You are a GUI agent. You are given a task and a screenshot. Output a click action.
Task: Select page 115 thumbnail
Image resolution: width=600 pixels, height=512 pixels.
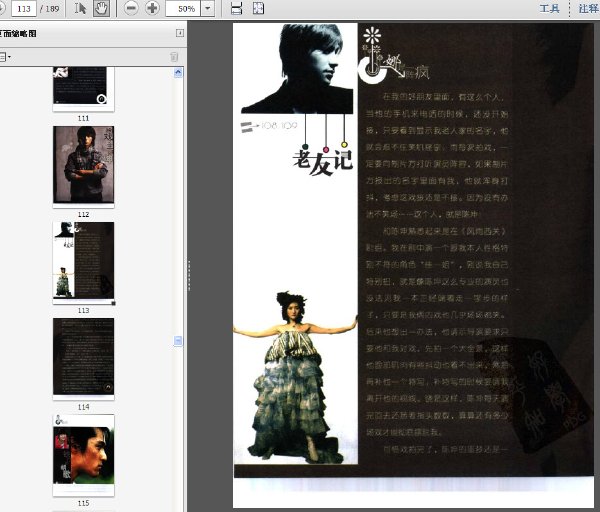click(x=83, y=454)
